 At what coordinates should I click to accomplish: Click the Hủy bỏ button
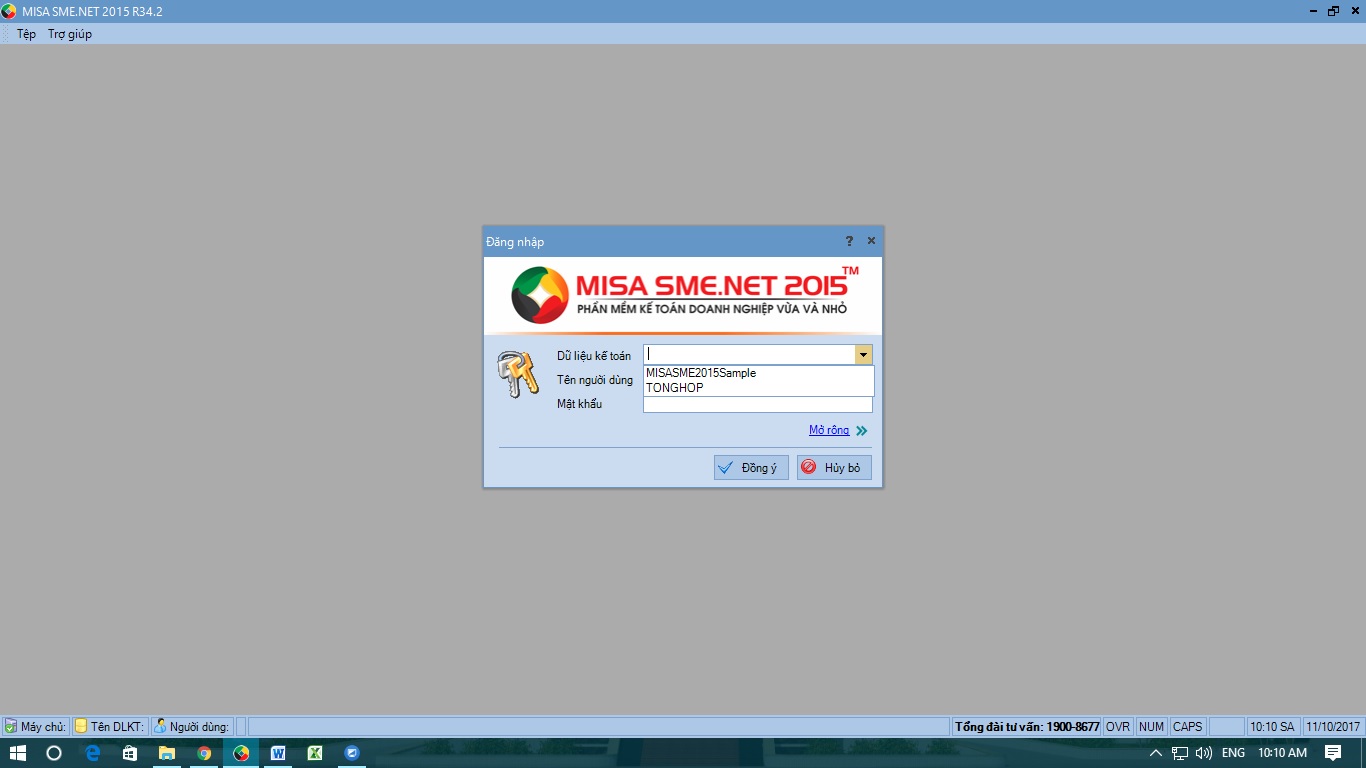(x=834, y=468)
